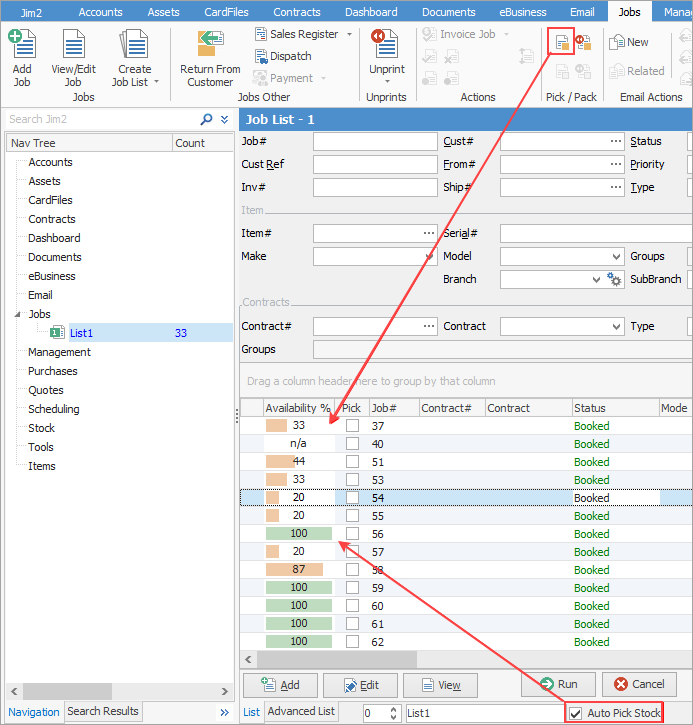Select List1 in the Nav Tree
The width and height of the screenshot is (693, 725).
81,333
